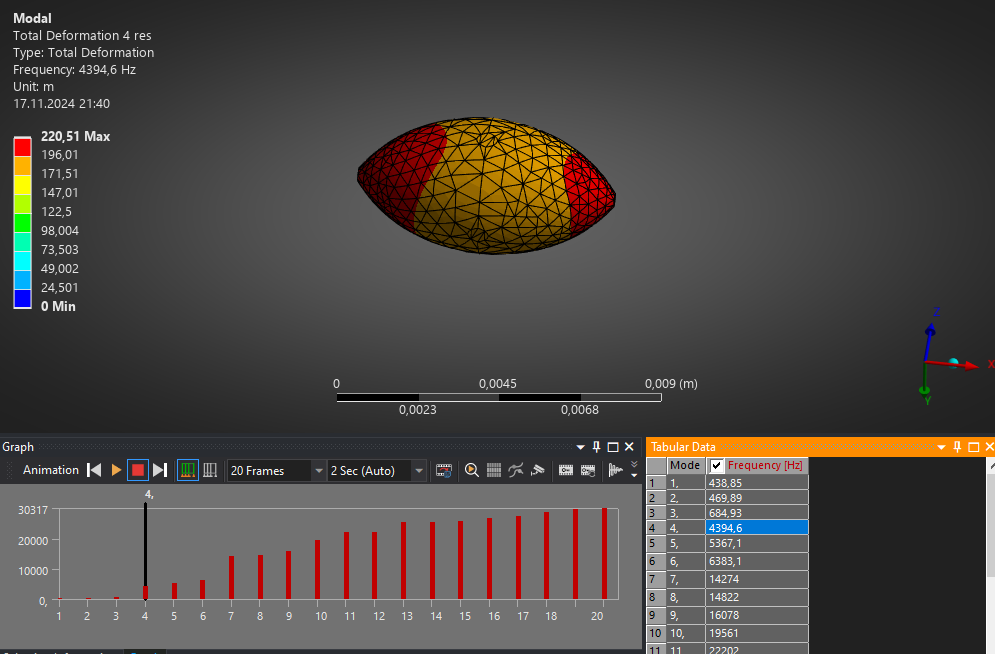Open the 20 Frames dropdown

click(318, 471)
